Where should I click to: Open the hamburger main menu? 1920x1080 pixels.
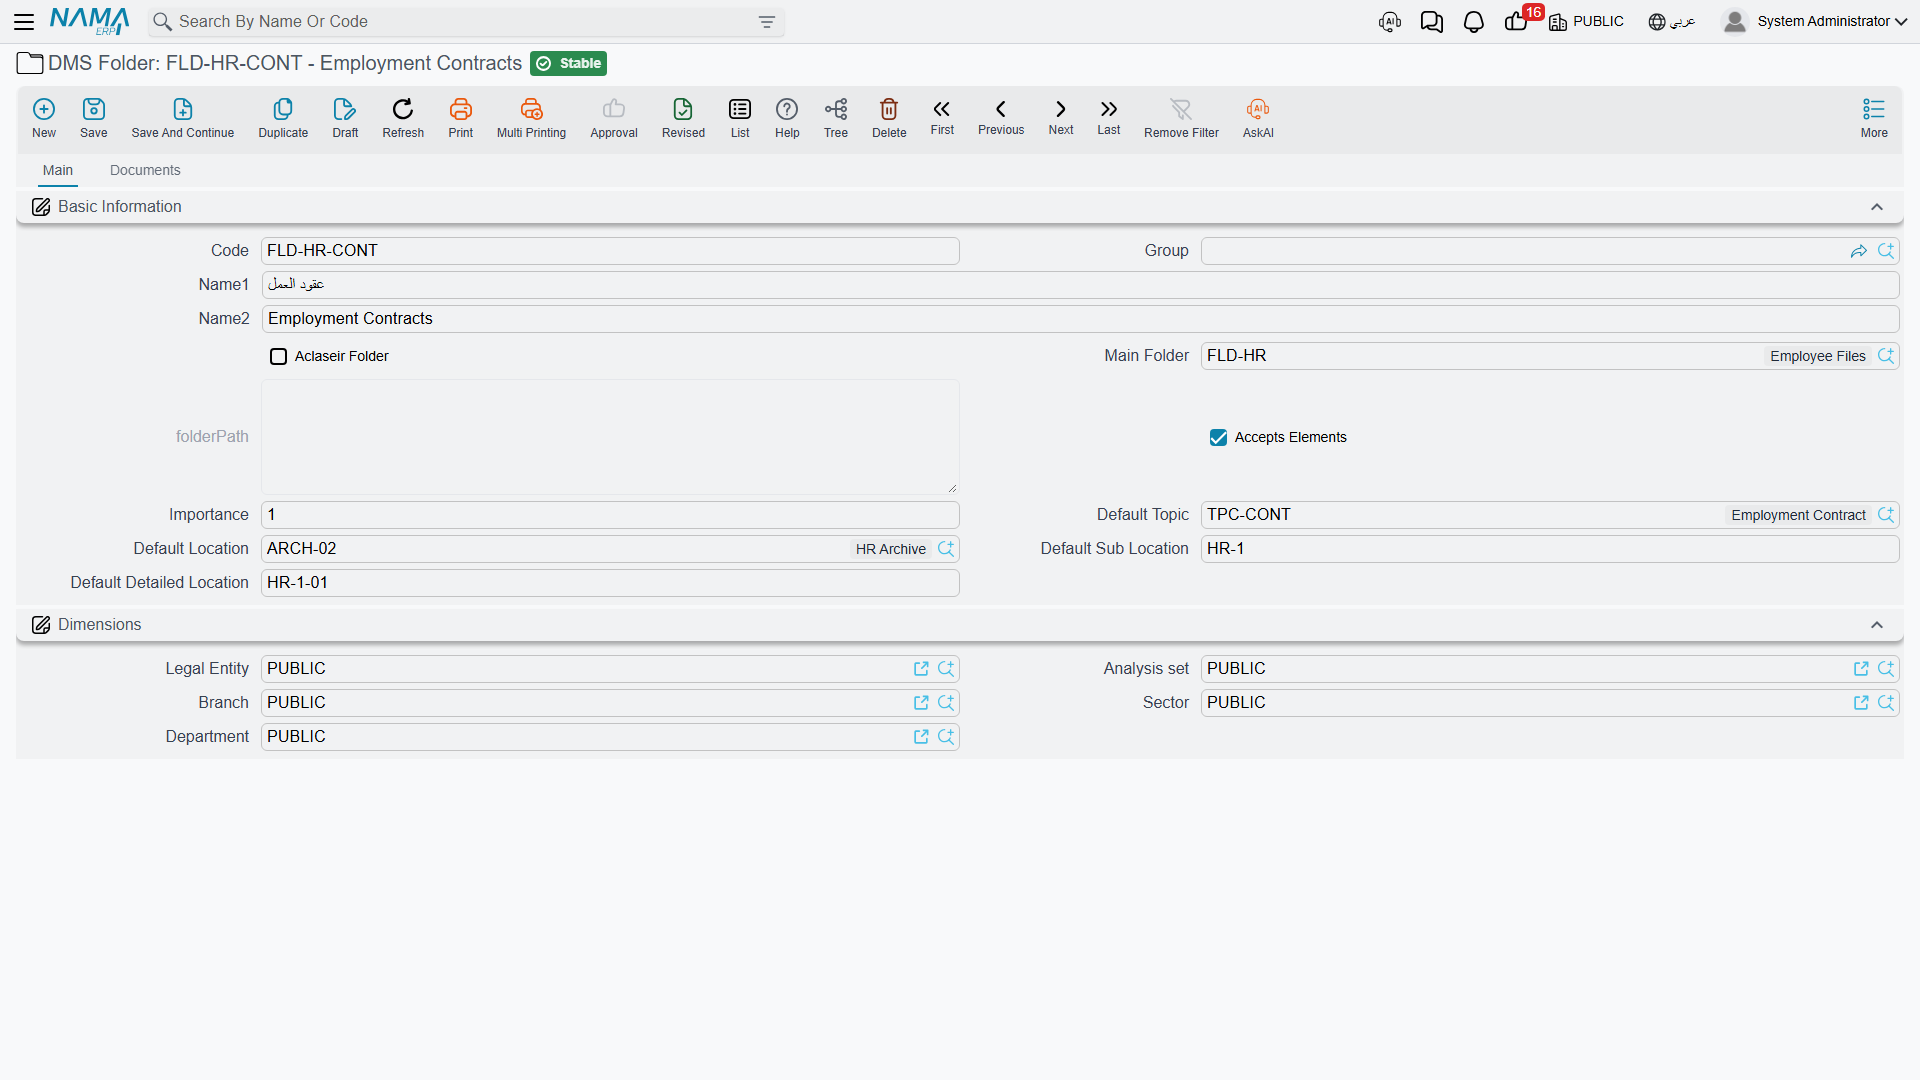point(24,21)
